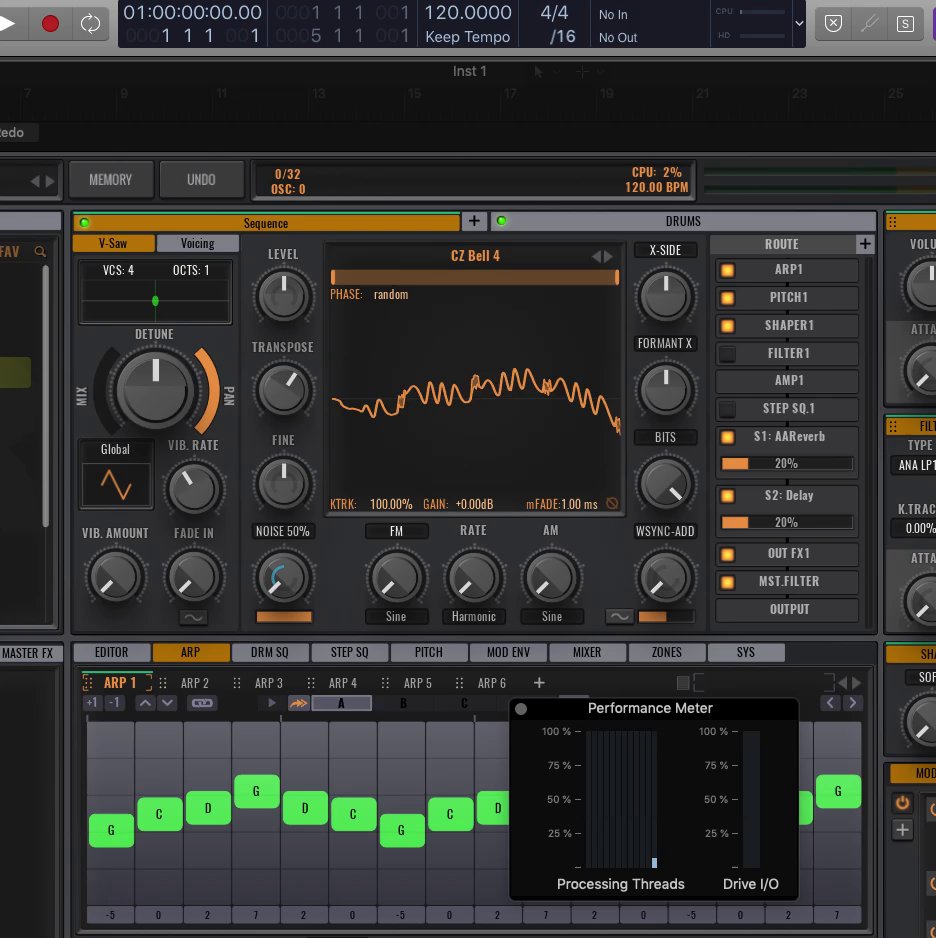This screenshot has width=936, height=938.
Task: Open the FM waveform 'Sine' dropdown
Action: pyautogui.click(x=396, y=616)
